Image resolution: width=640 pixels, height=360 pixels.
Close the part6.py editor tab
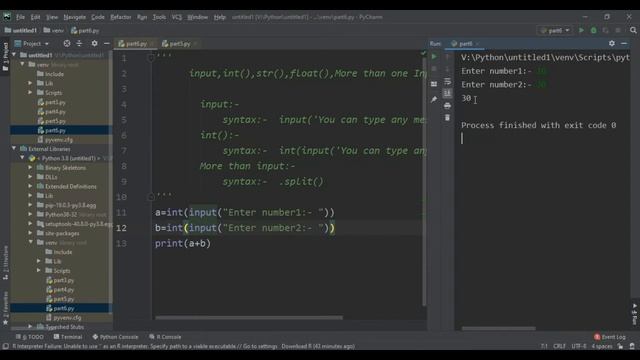[x=152, y=44]
